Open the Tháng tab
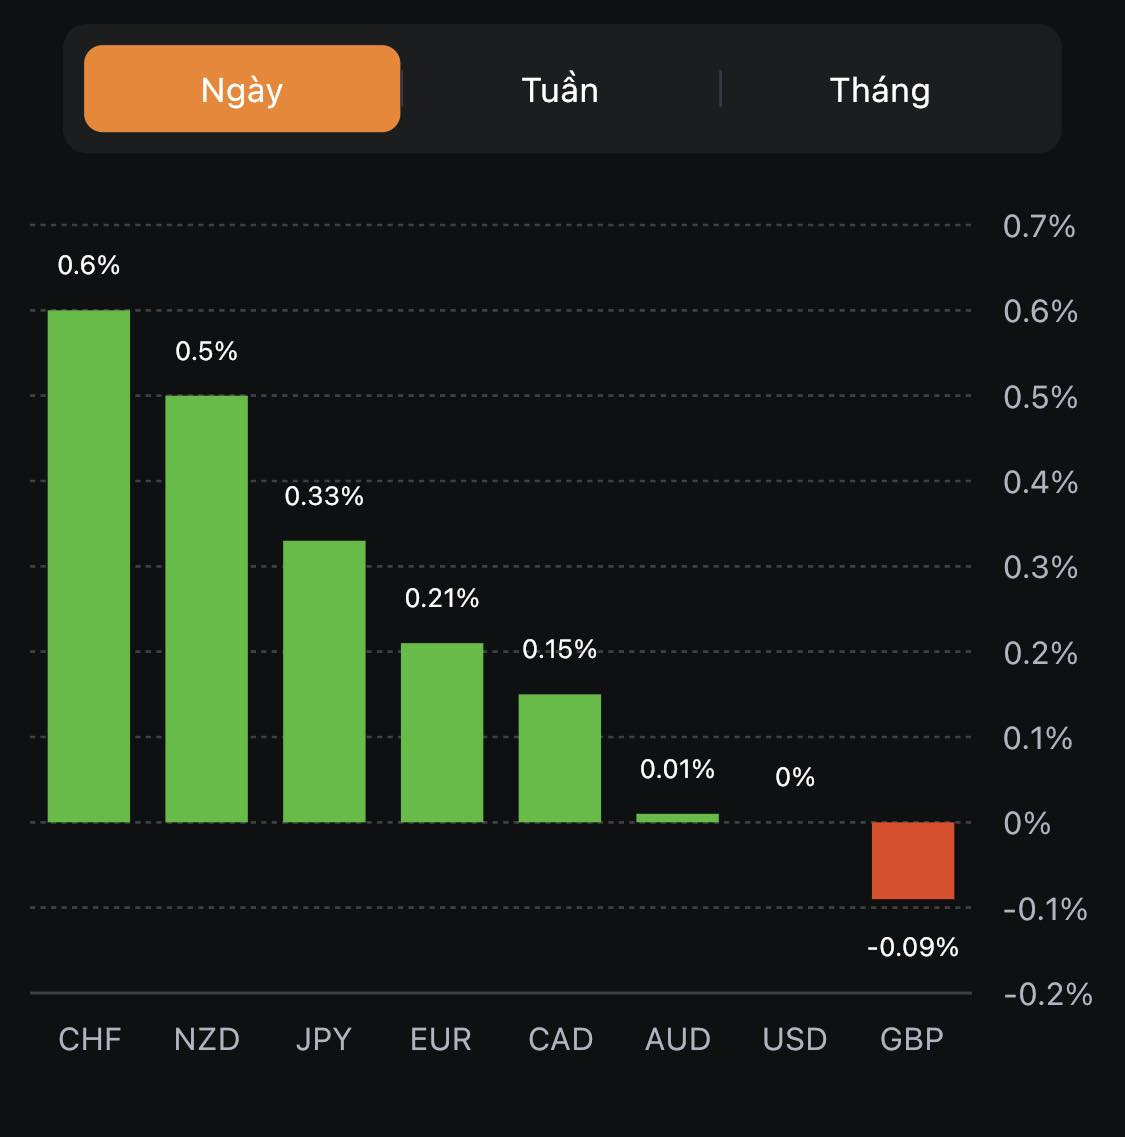The image size is (1125, 1137). pyautogui.click(x=880, y=90)
